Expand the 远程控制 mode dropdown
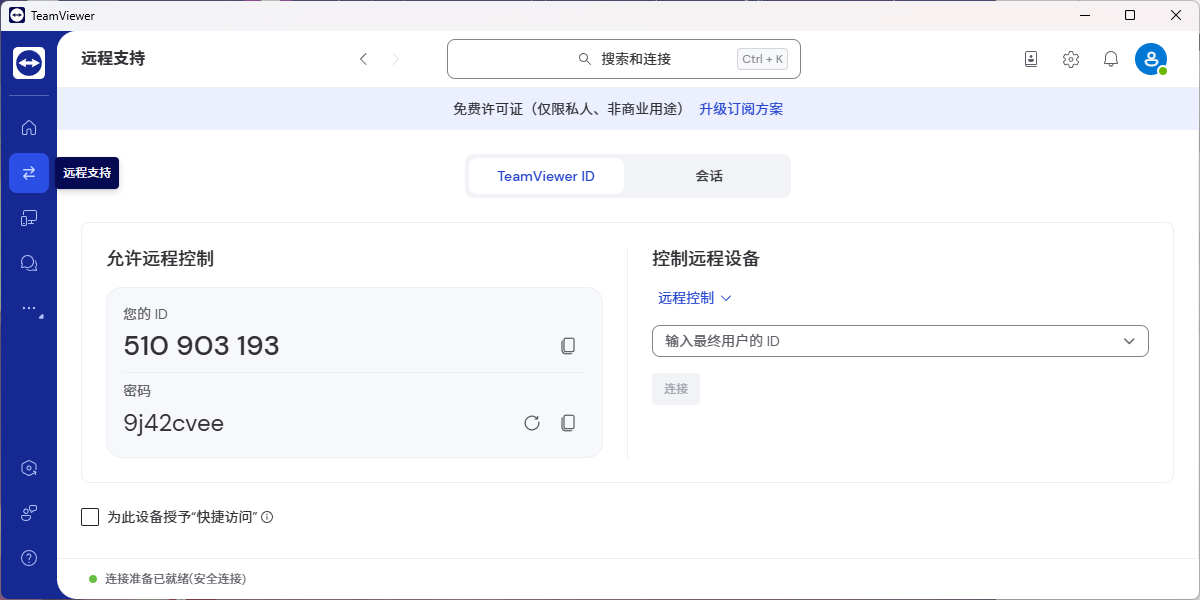This screenshot has width=1200, height=600. pos(695,298)
